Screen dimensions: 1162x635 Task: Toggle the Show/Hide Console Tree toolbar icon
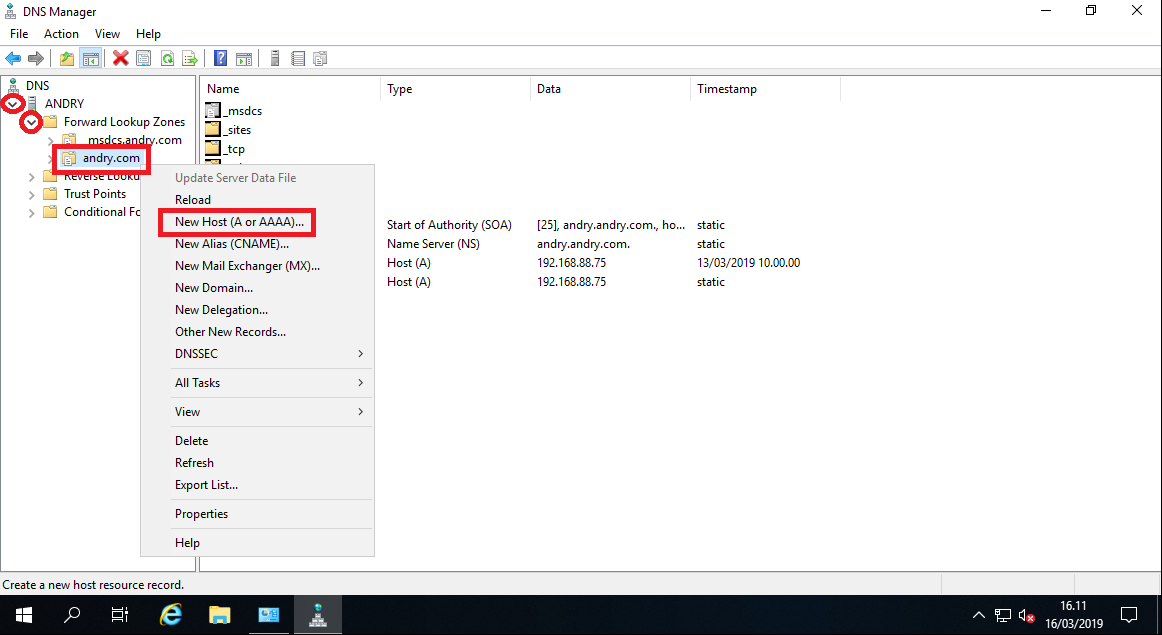(x=91, y=57)
